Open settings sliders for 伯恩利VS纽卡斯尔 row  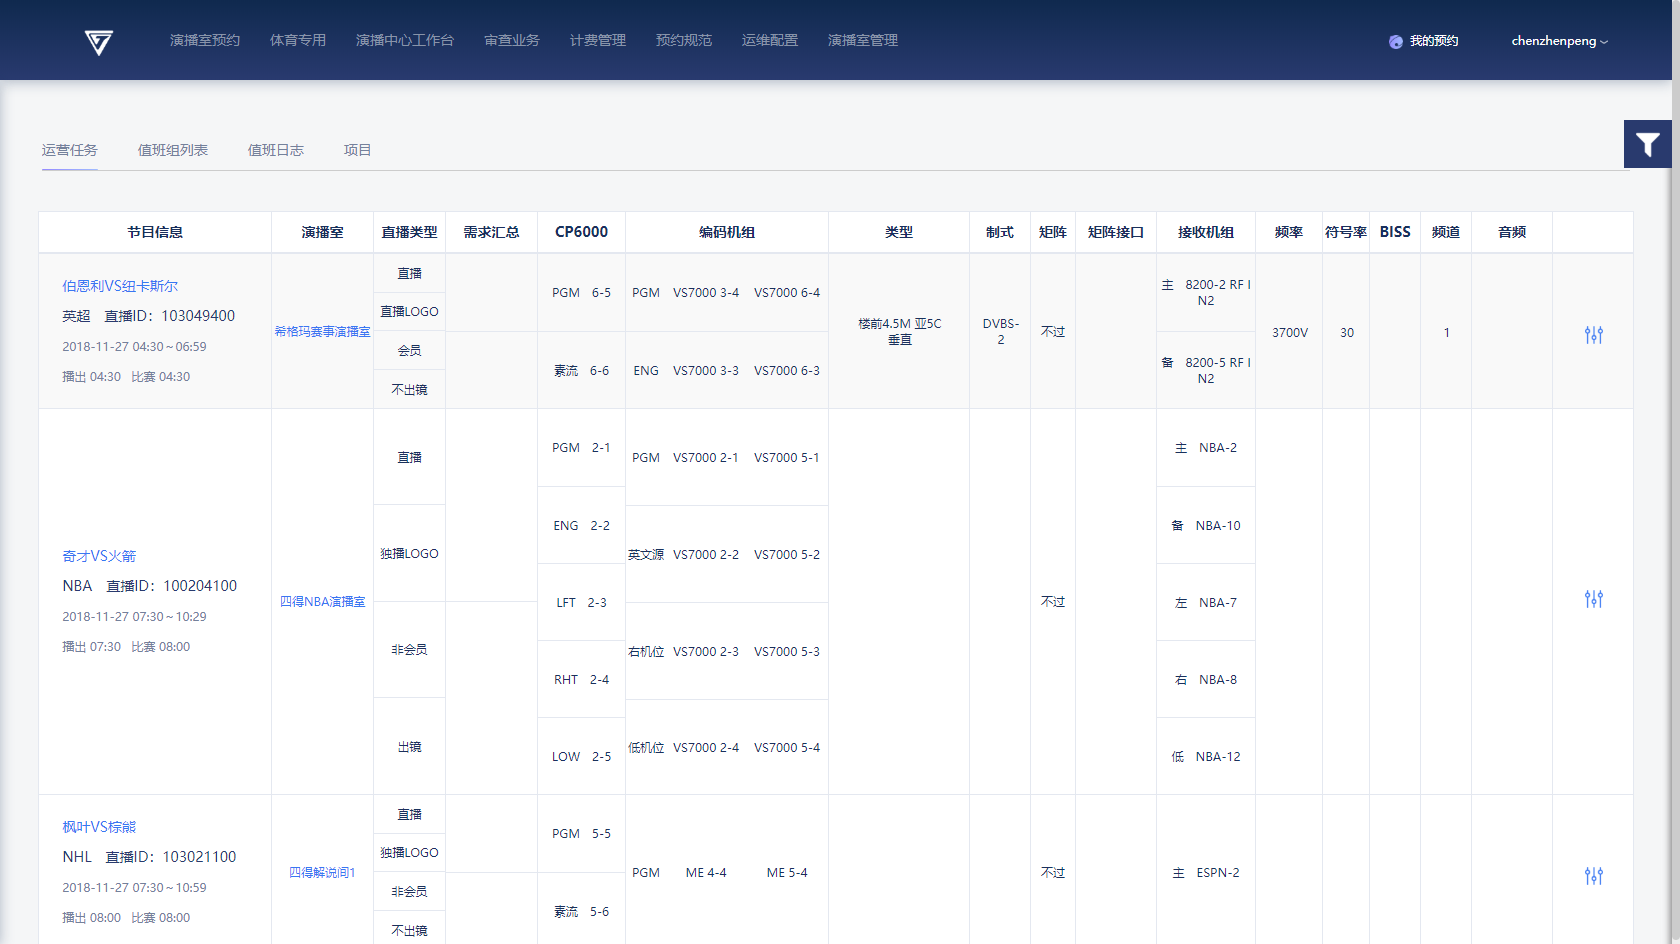click(1593, 335)
